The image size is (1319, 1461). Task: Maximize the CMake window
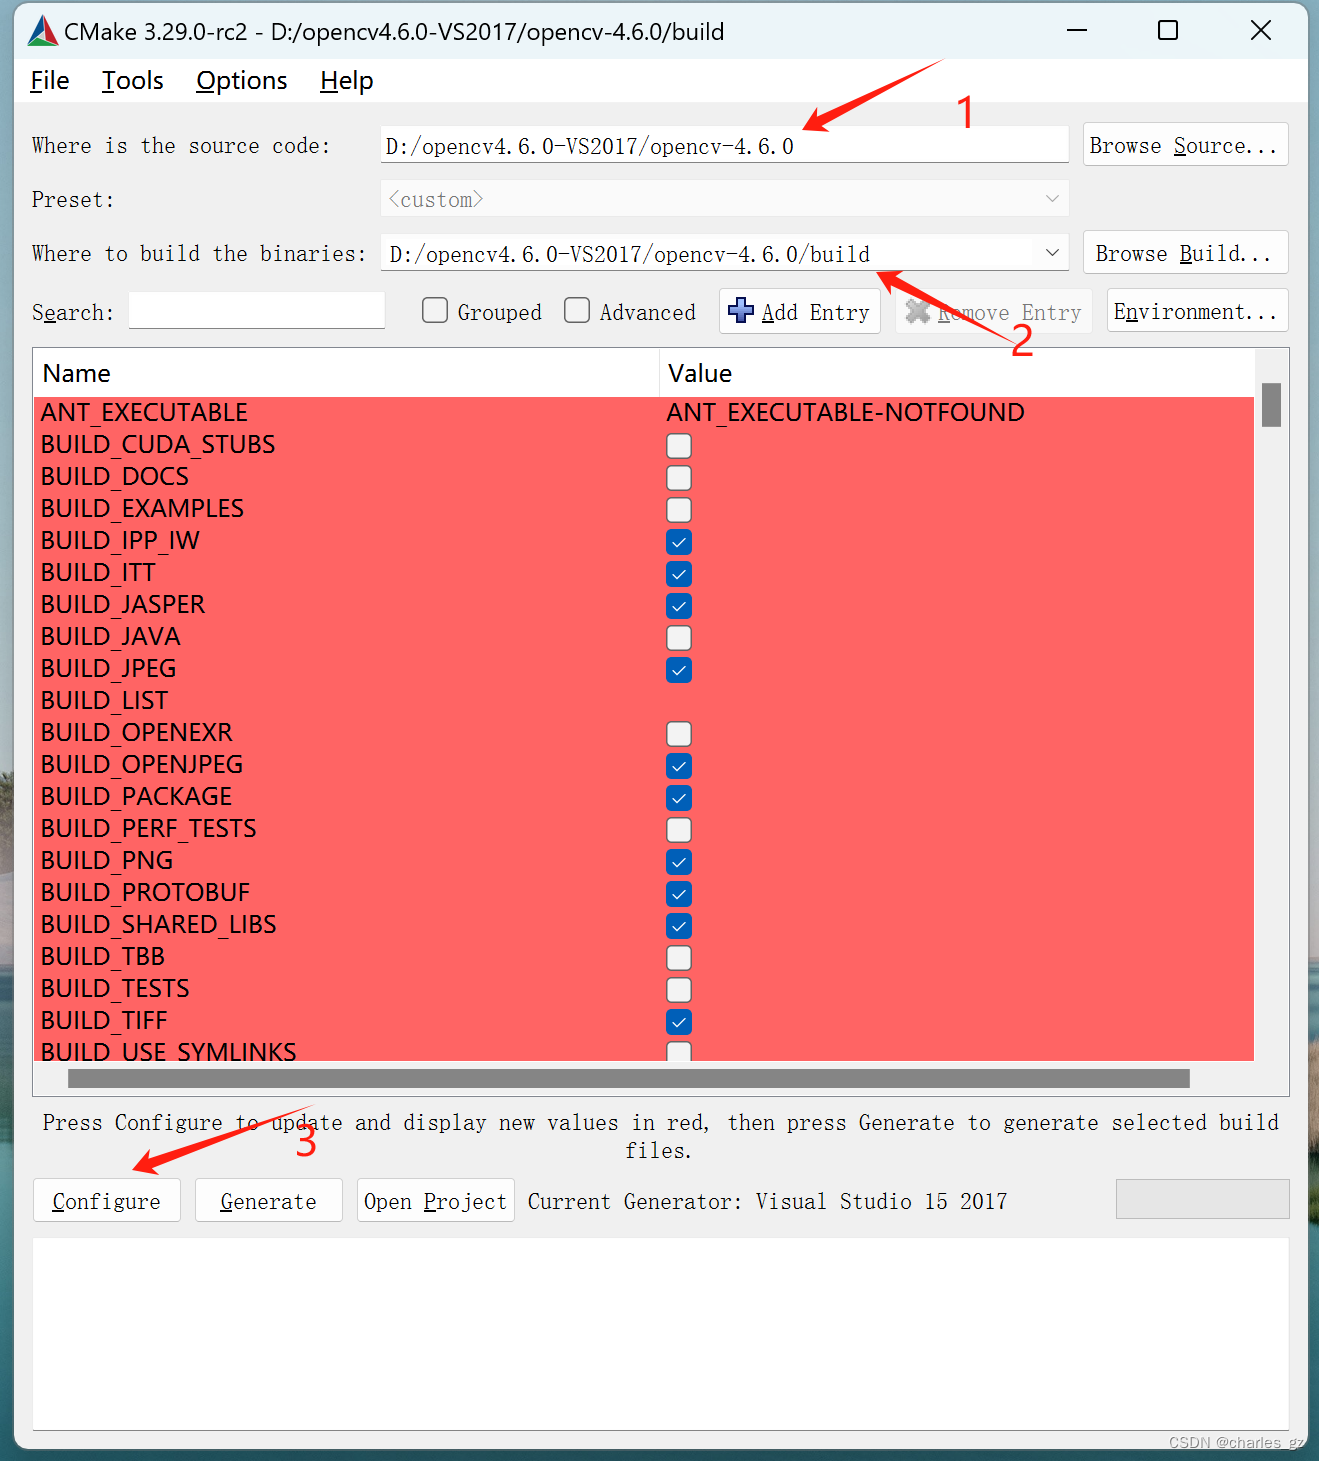point(1167,31)
